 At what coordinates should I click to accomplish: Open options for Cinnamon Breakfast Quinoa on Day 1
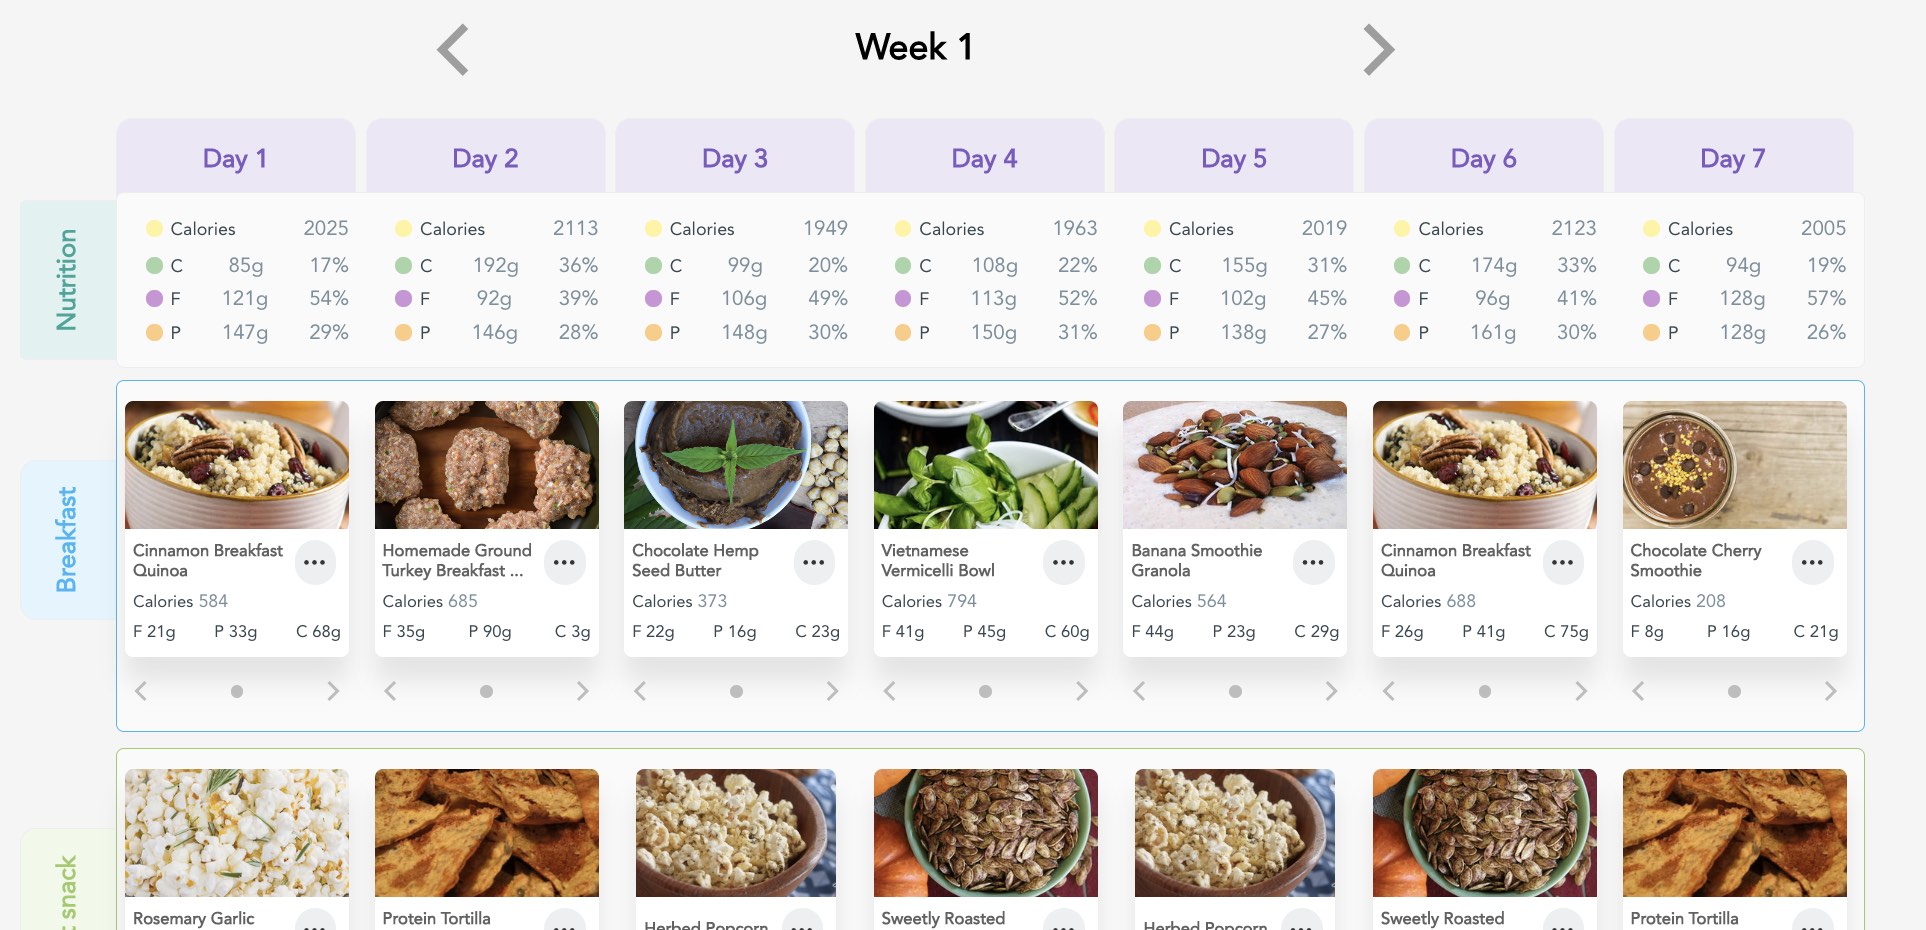315,562
